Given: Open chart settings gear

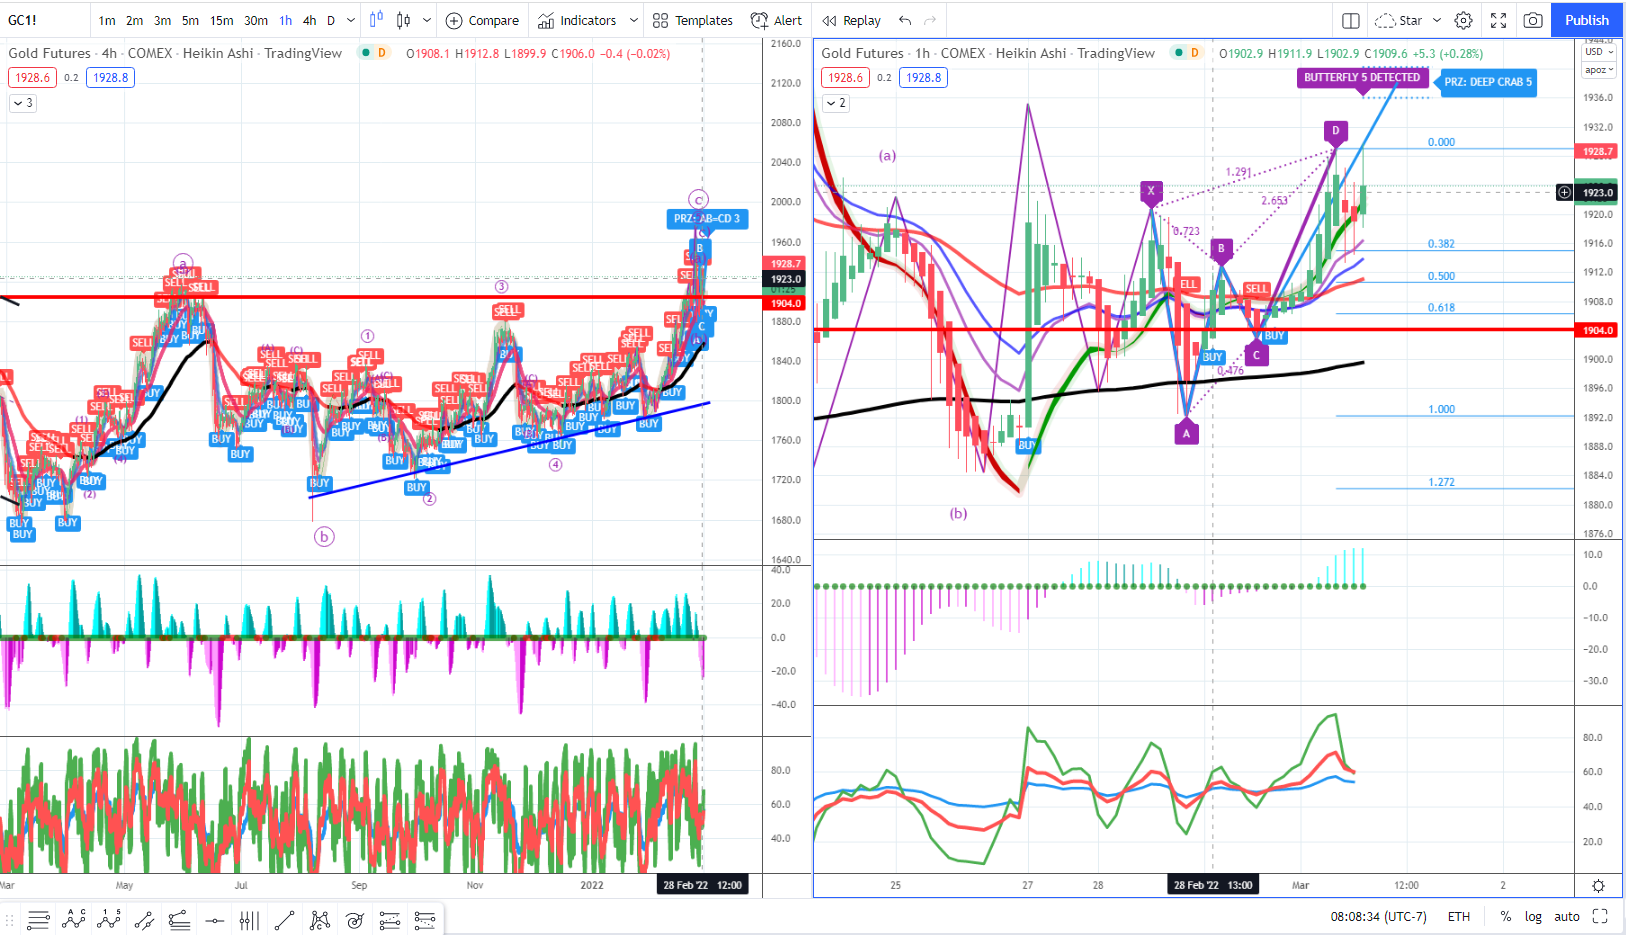Looking at the screenshot, I should coord(1463,20).
